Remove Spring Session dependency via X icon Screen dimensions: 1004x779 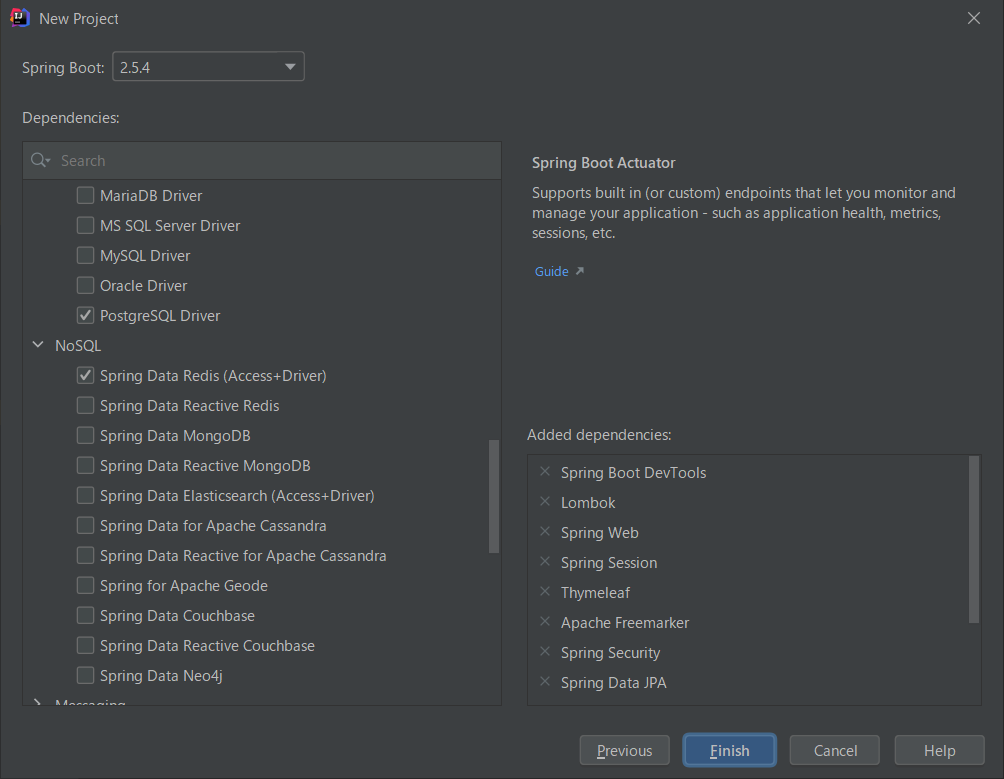pyautogui.click(x=545, y=562)
